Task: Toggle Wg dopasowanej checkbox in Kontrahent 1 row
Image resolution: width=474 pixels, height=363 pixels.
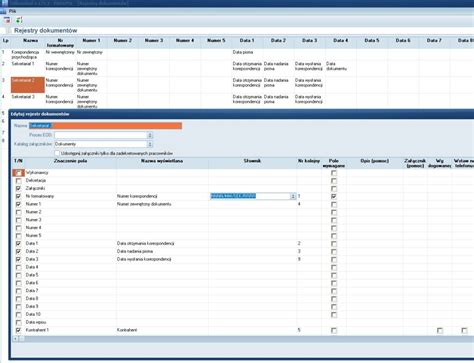Action: tap(440, 330)
